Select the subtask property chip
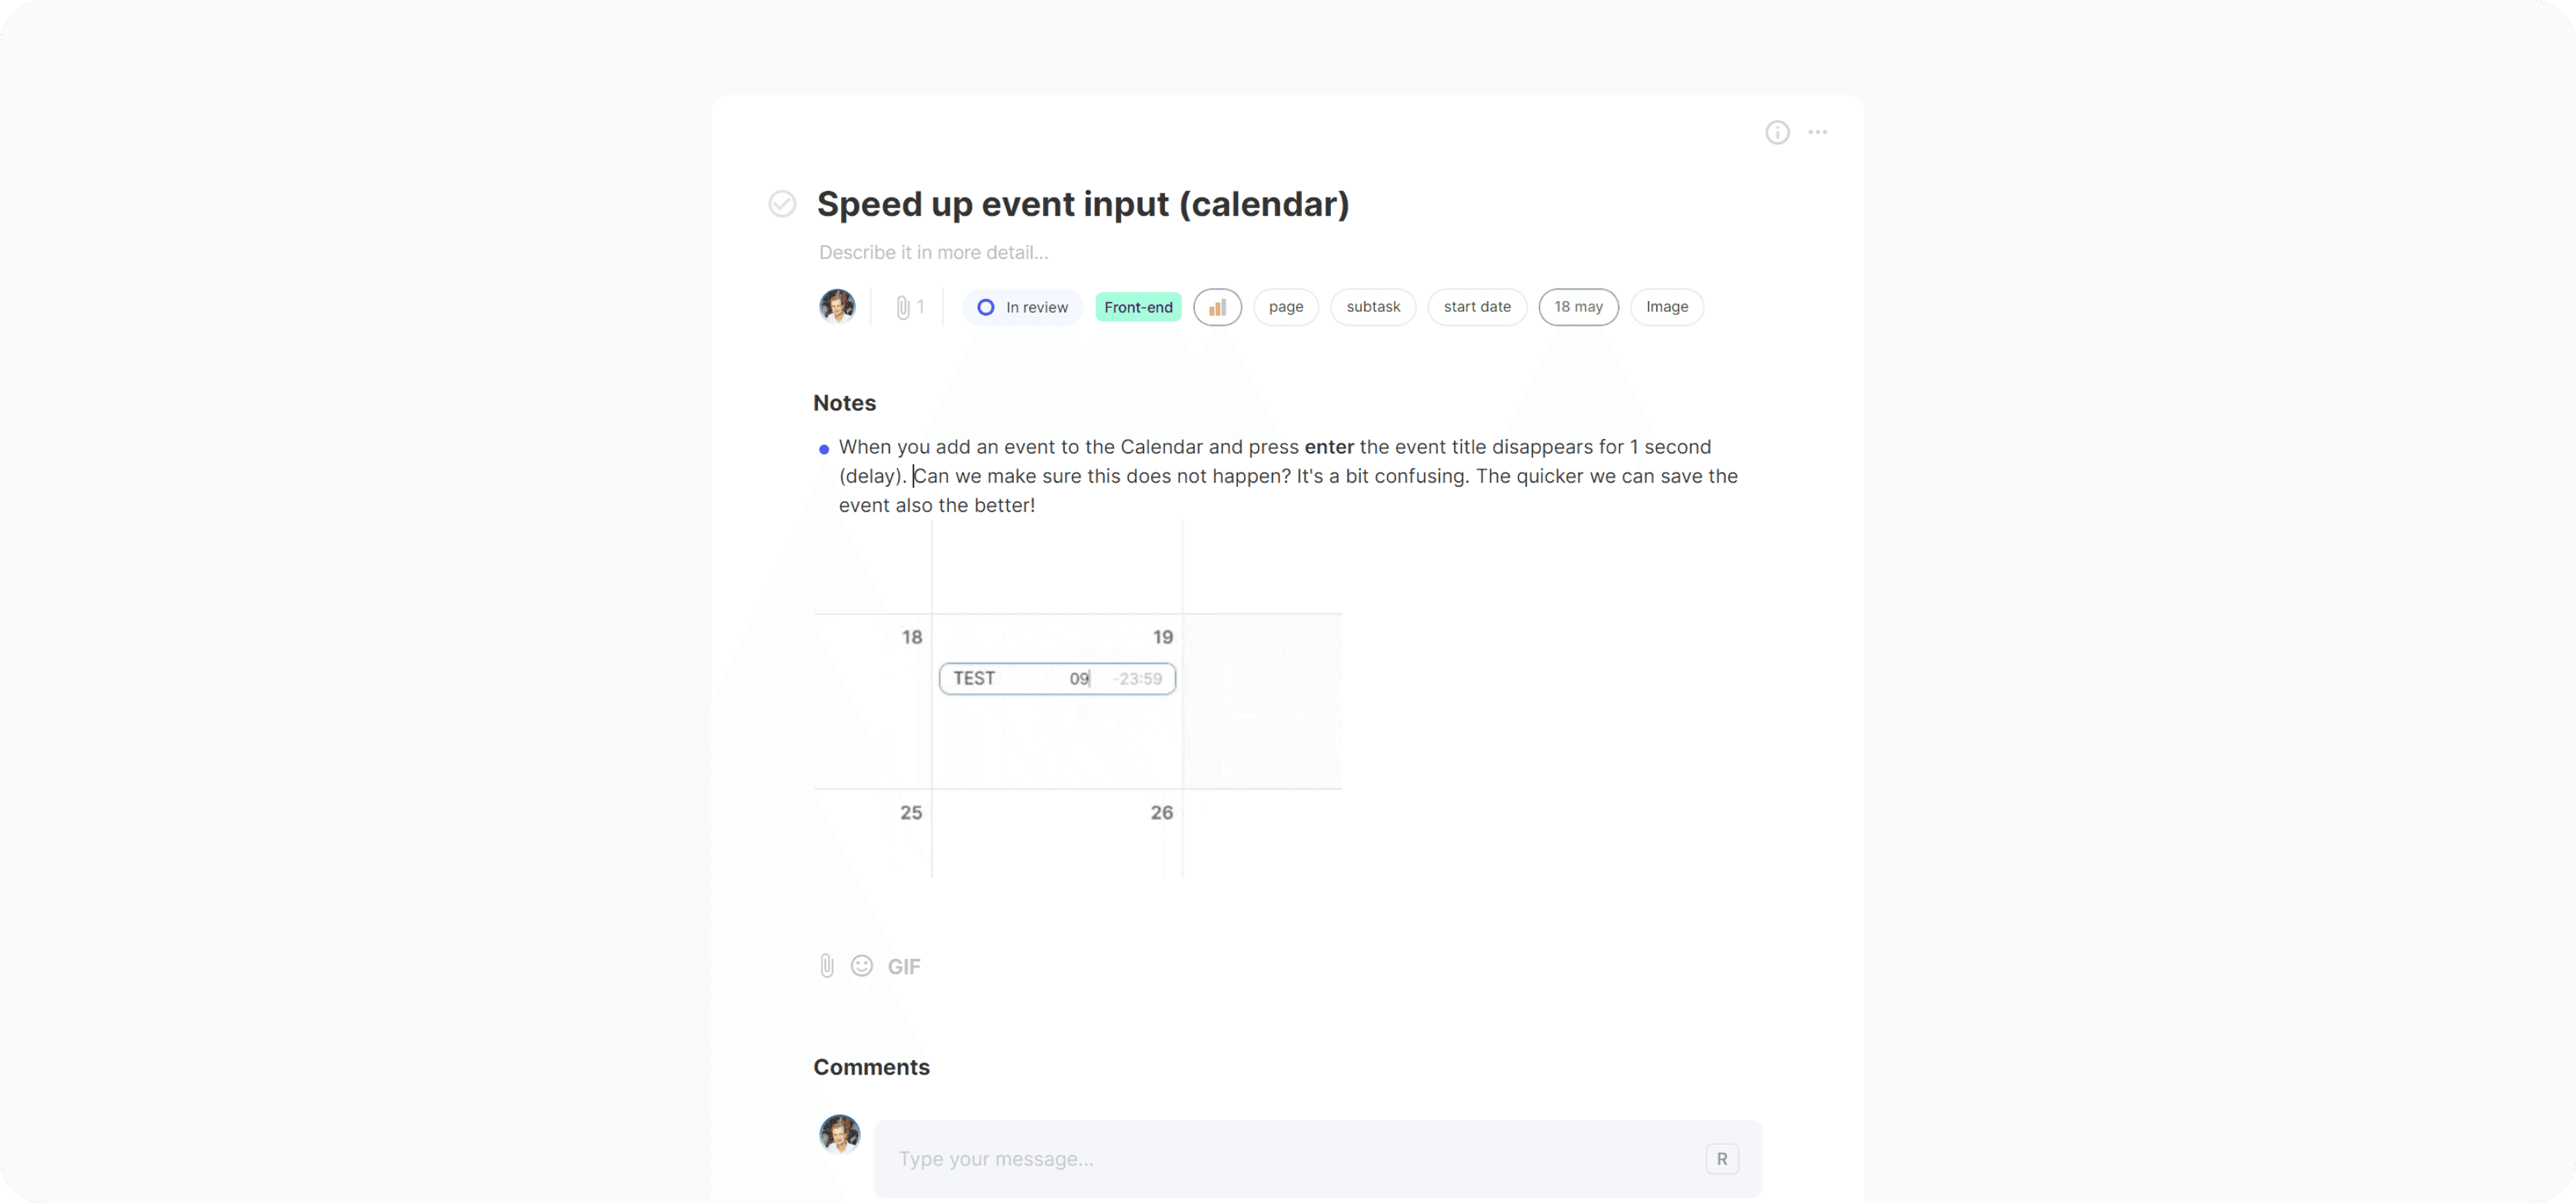 click(x=1373, y=307)
